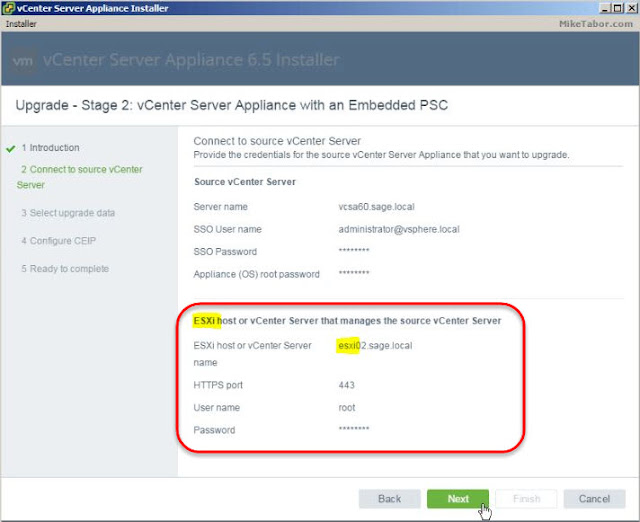Click the vm logo in header
This screenshot has height=522, width=640.
[22, 61]
